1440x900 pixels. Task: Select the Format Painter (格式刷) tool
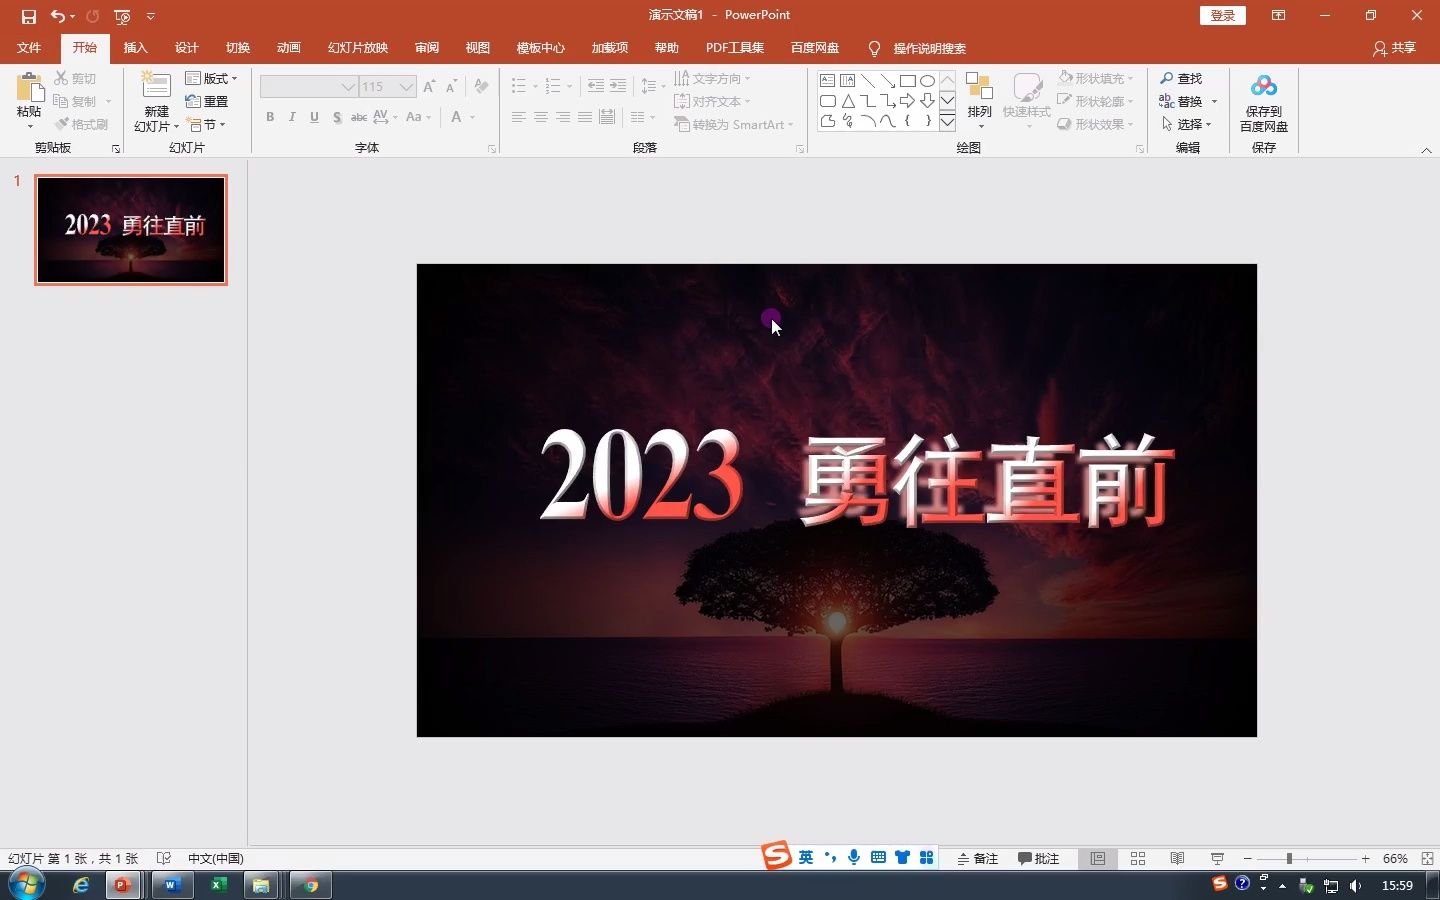click(x=83, y=124)
